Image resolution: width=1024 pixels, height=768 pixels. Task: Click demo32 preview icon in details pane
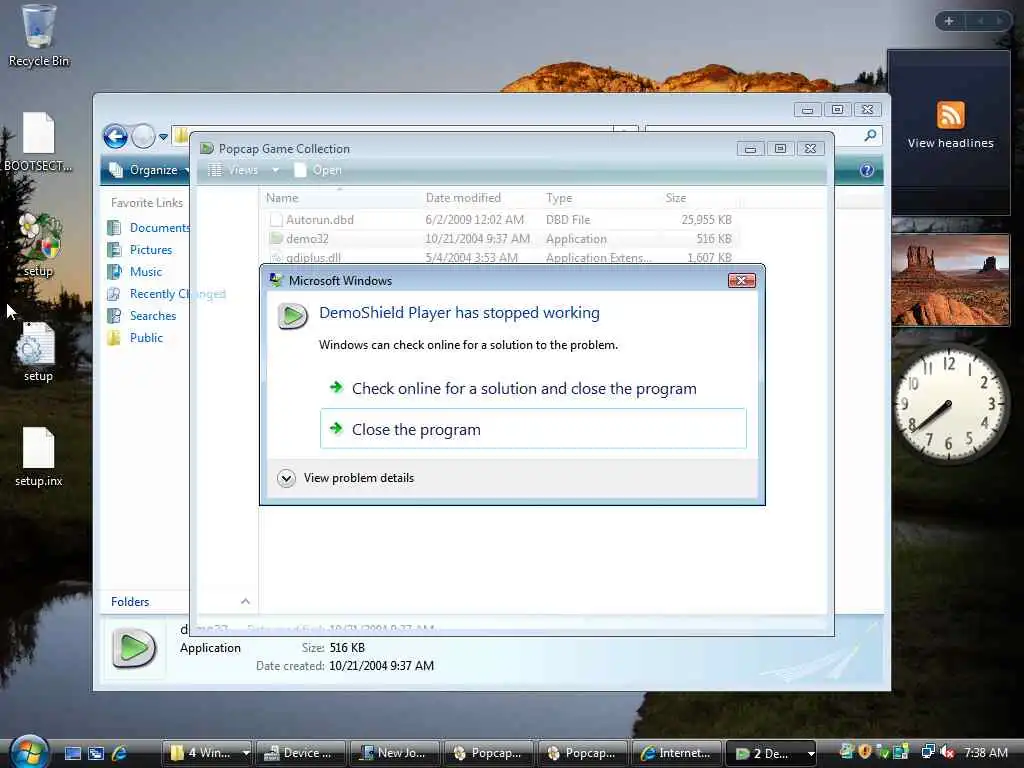coord(134,648)
